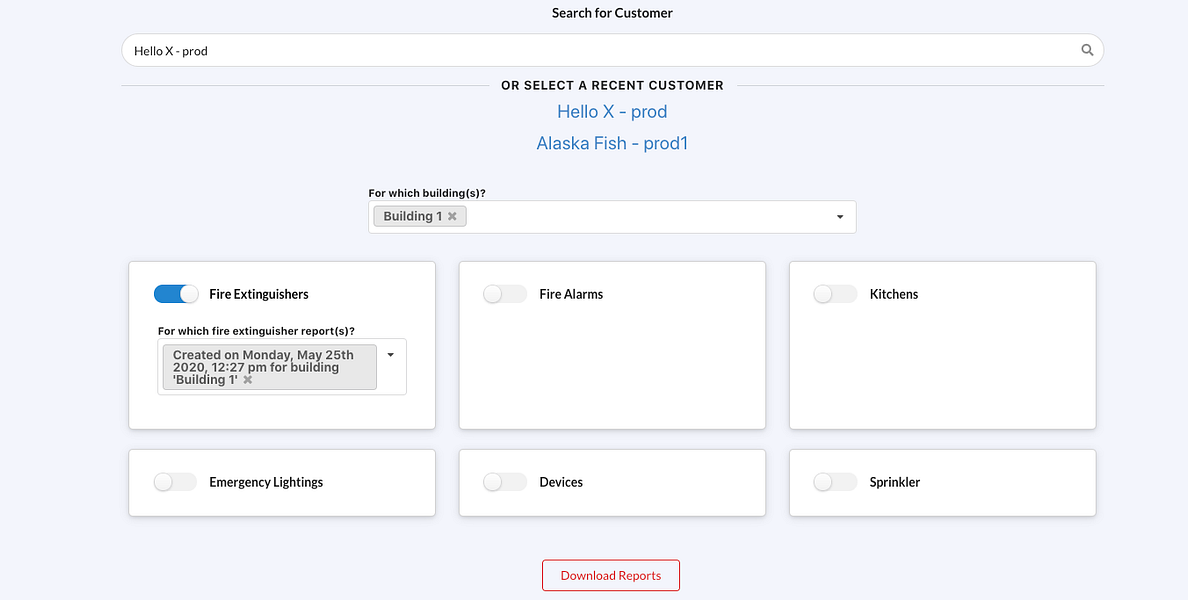The width and height of the screenshot is (1188, 600).
Task: Click the 'Search for Customer' heading
Action: tap(612, 13)
